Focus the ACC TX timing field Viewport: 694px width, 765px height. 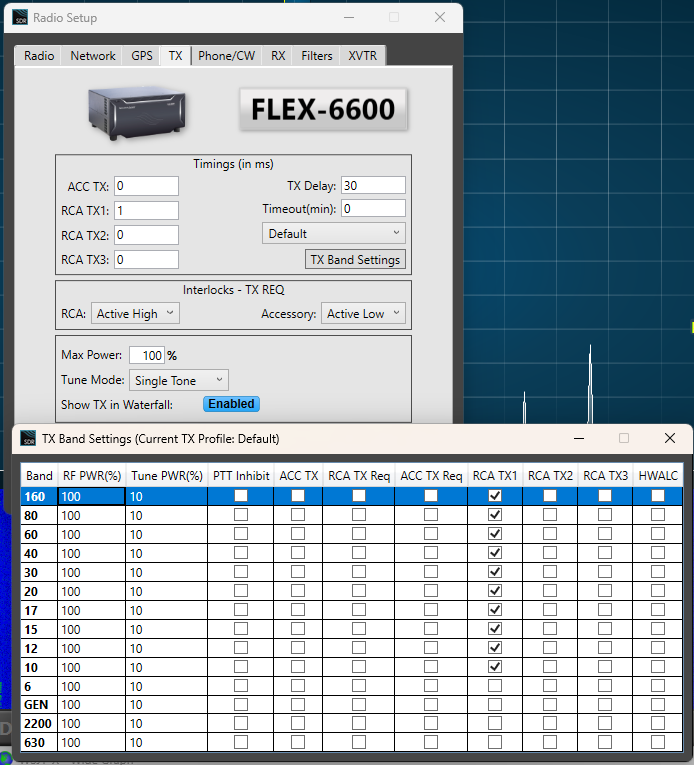click(x=146, y=186)
